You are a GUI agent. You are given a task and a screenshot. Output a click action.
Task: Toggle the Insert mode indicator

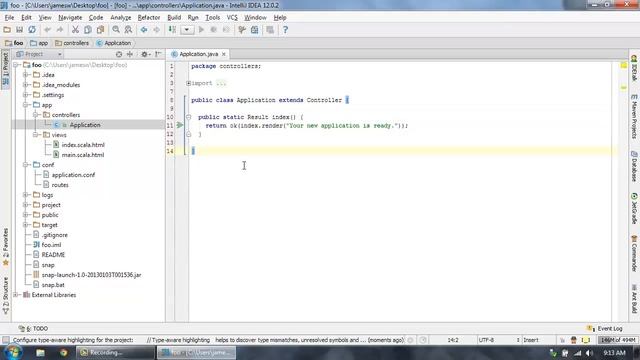click(x=531, y=340)
